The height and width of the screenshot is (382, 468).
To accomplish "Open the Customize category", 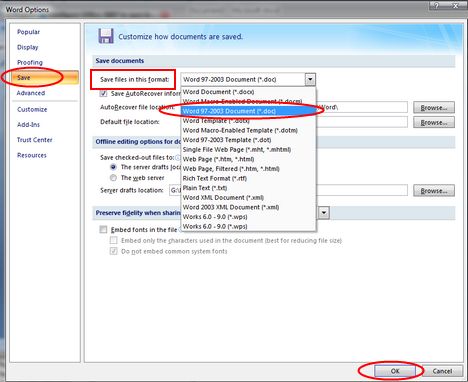I will coord(32,109).
